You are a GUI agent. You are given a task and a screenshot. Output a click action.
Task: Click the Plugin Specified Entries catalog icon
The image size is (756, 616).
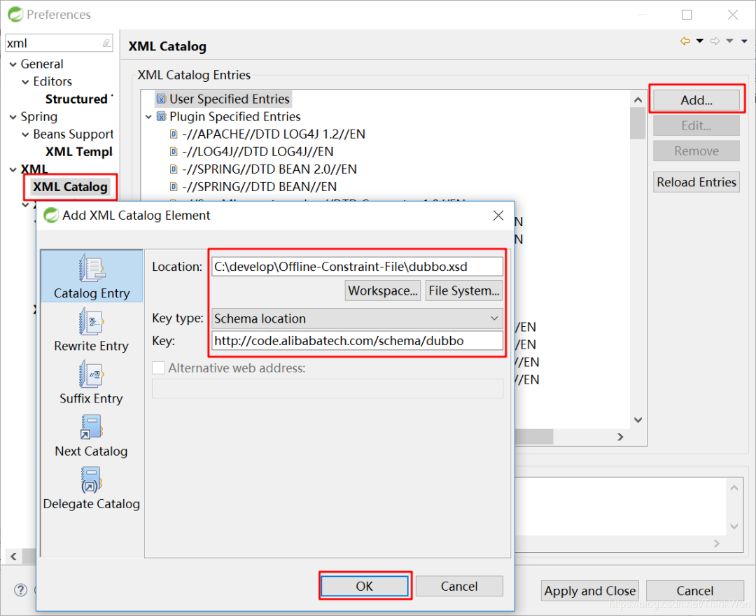click(x=162, y=117)
